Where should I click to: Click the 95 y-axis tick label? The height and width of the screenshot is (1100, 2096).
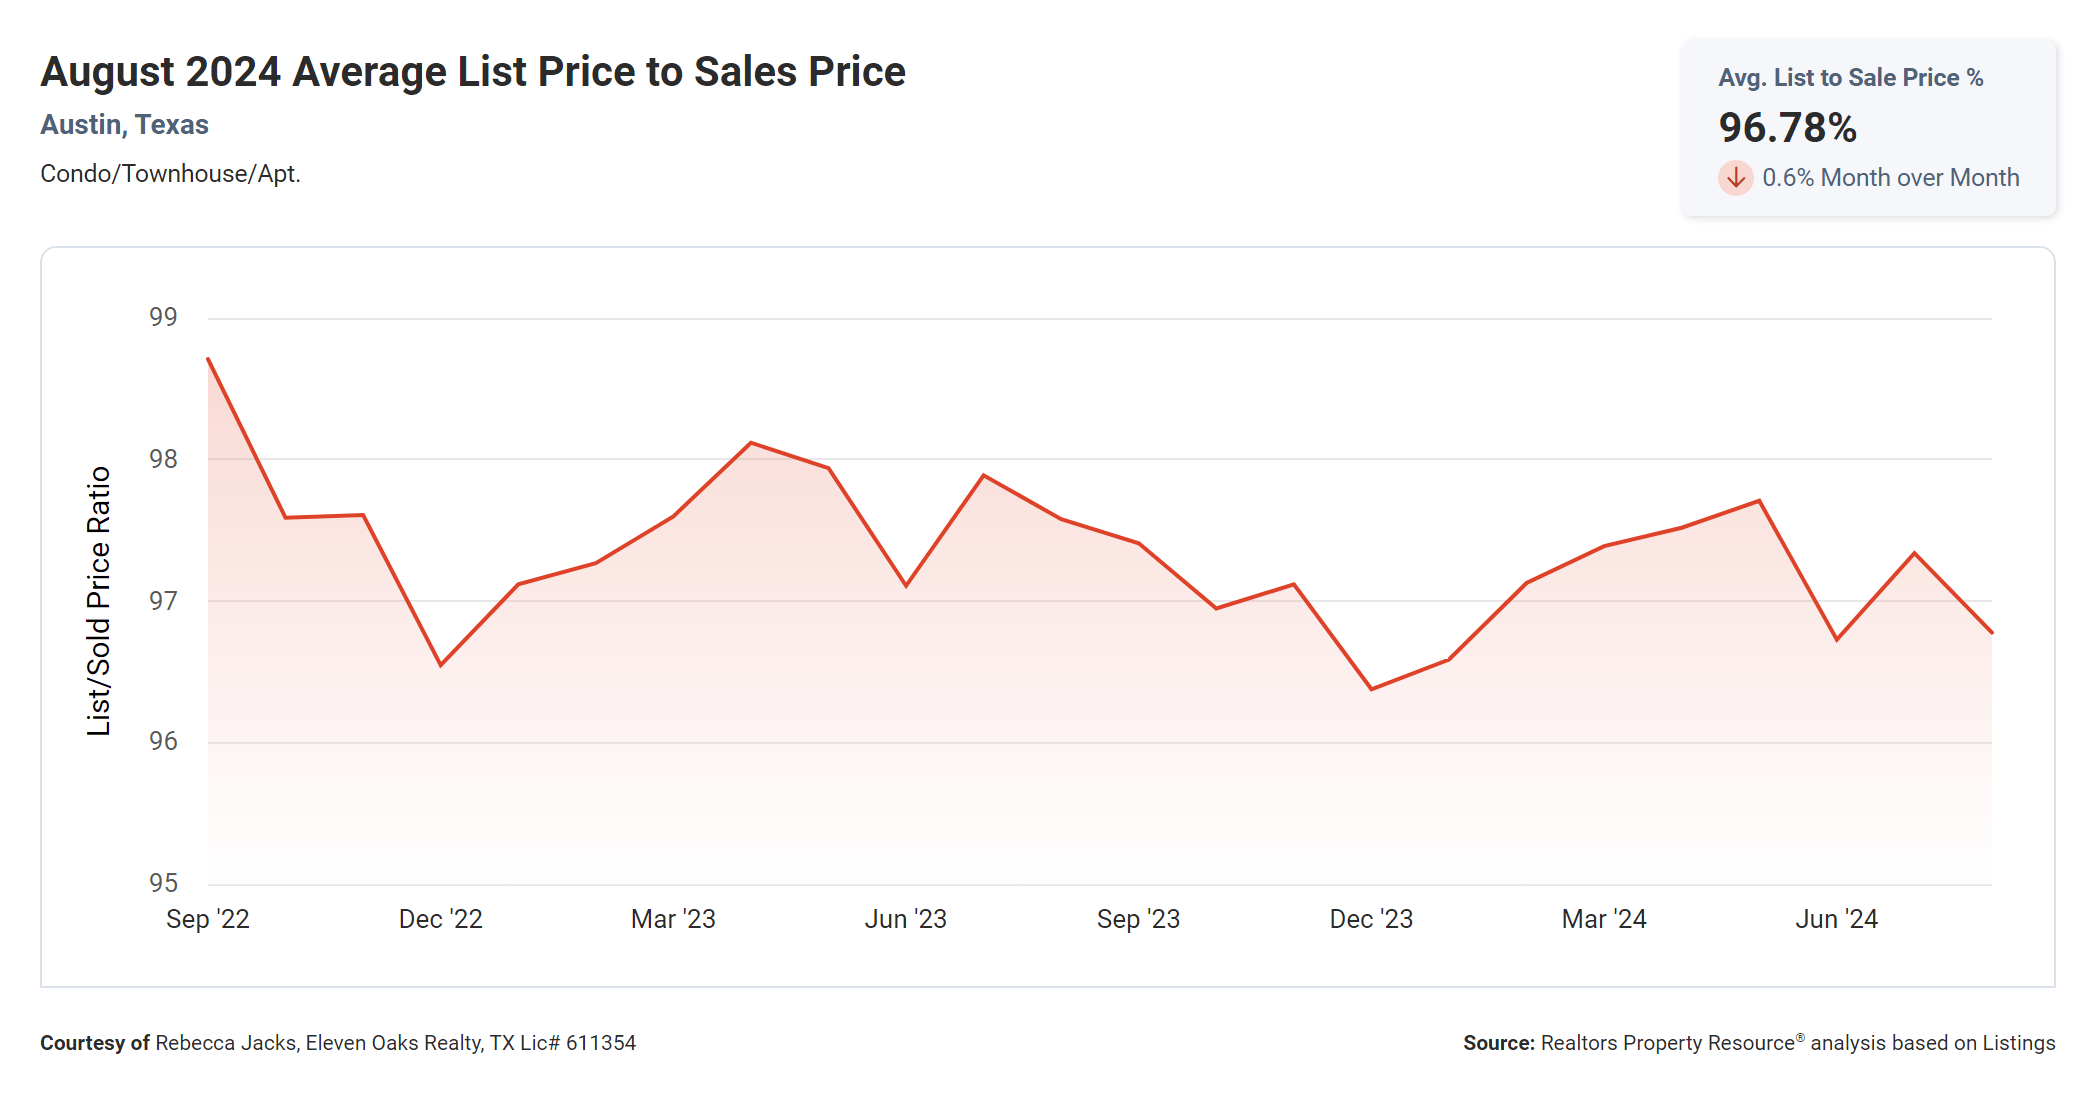(163, 883)
